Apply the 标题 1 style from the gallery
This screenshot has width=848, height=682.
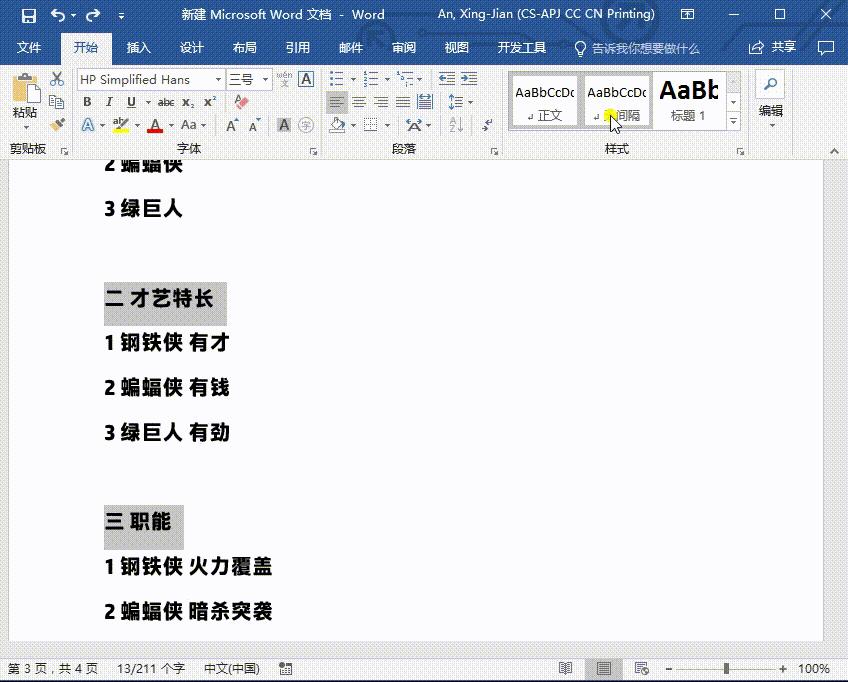pos(691,98)
